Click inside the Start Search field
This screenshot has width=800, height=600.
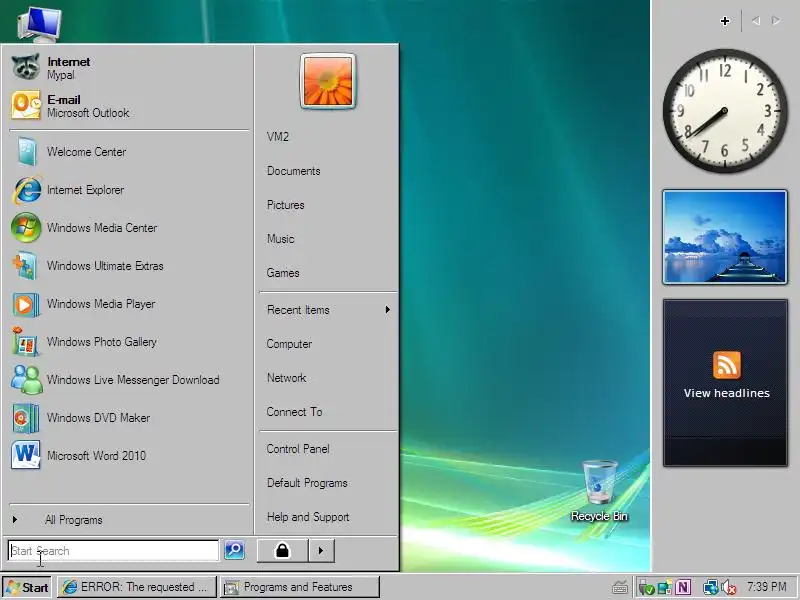(x=113, y=551)
